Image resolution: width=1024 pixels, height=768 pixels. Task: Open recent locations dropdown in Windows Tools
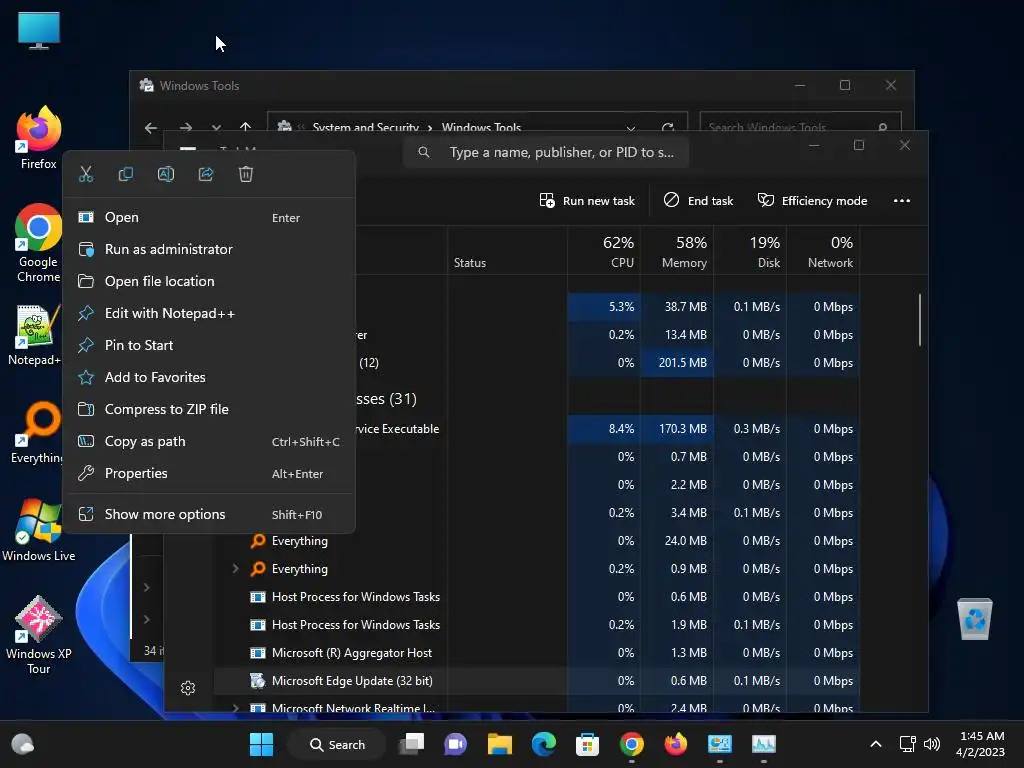tap(216, 128)
